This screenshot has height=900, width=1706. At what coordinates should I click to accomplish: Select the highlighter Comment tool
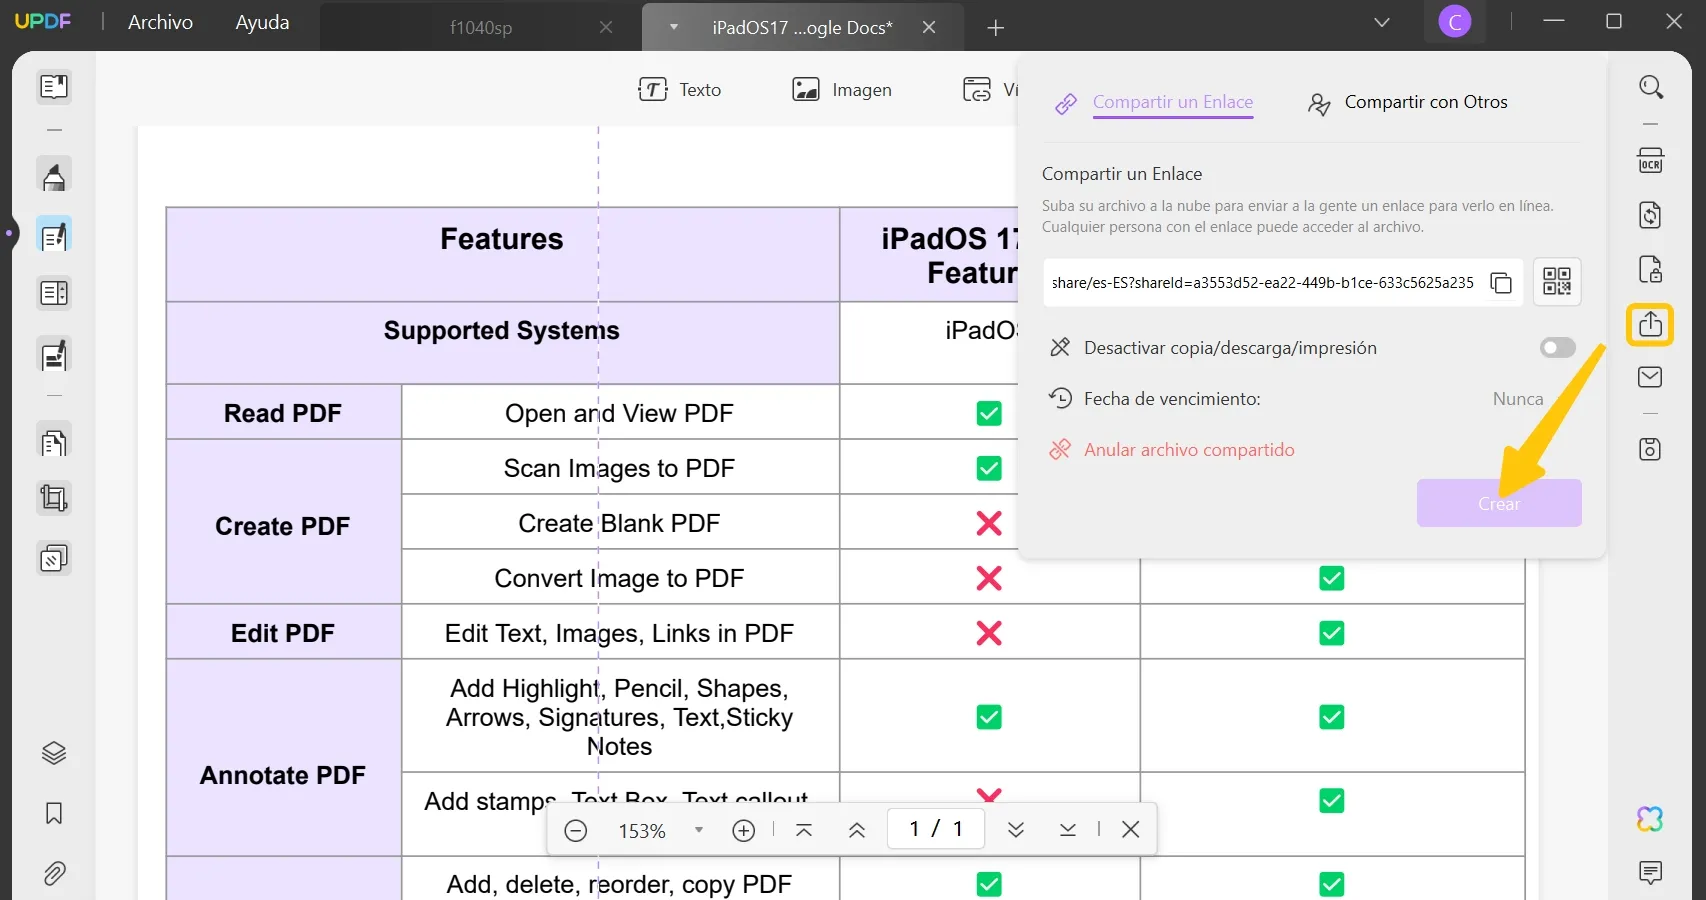click(54, 175)
